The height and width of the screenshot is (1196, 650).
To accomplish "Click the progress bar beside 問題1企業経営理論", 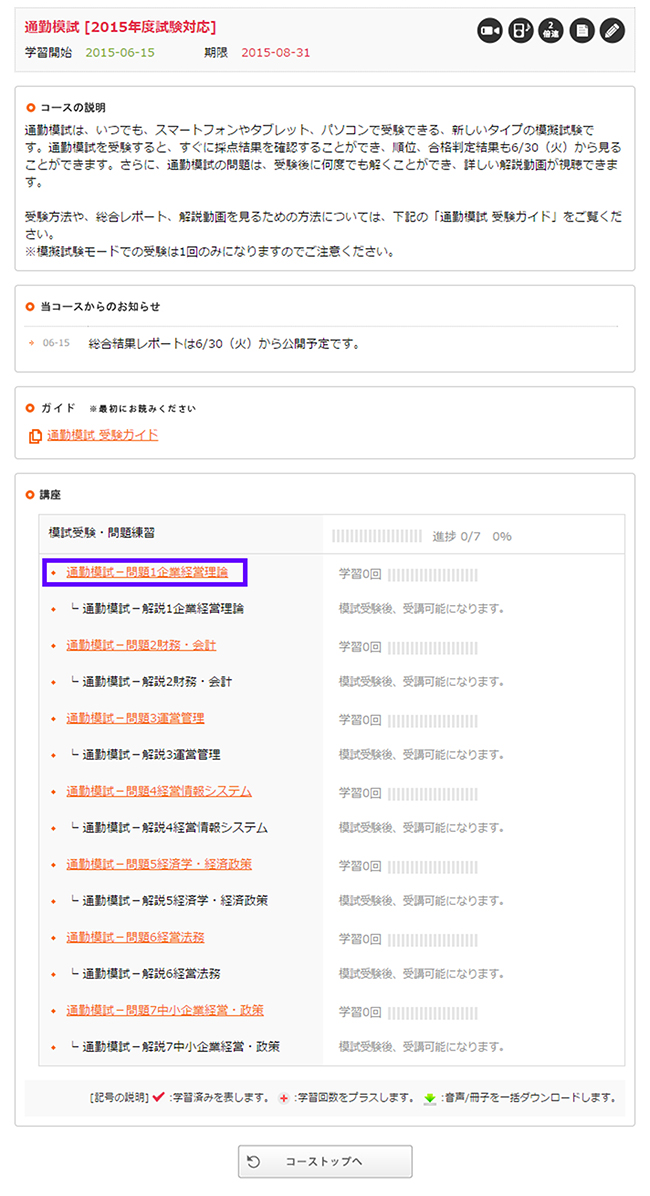I will pos(432,574).
